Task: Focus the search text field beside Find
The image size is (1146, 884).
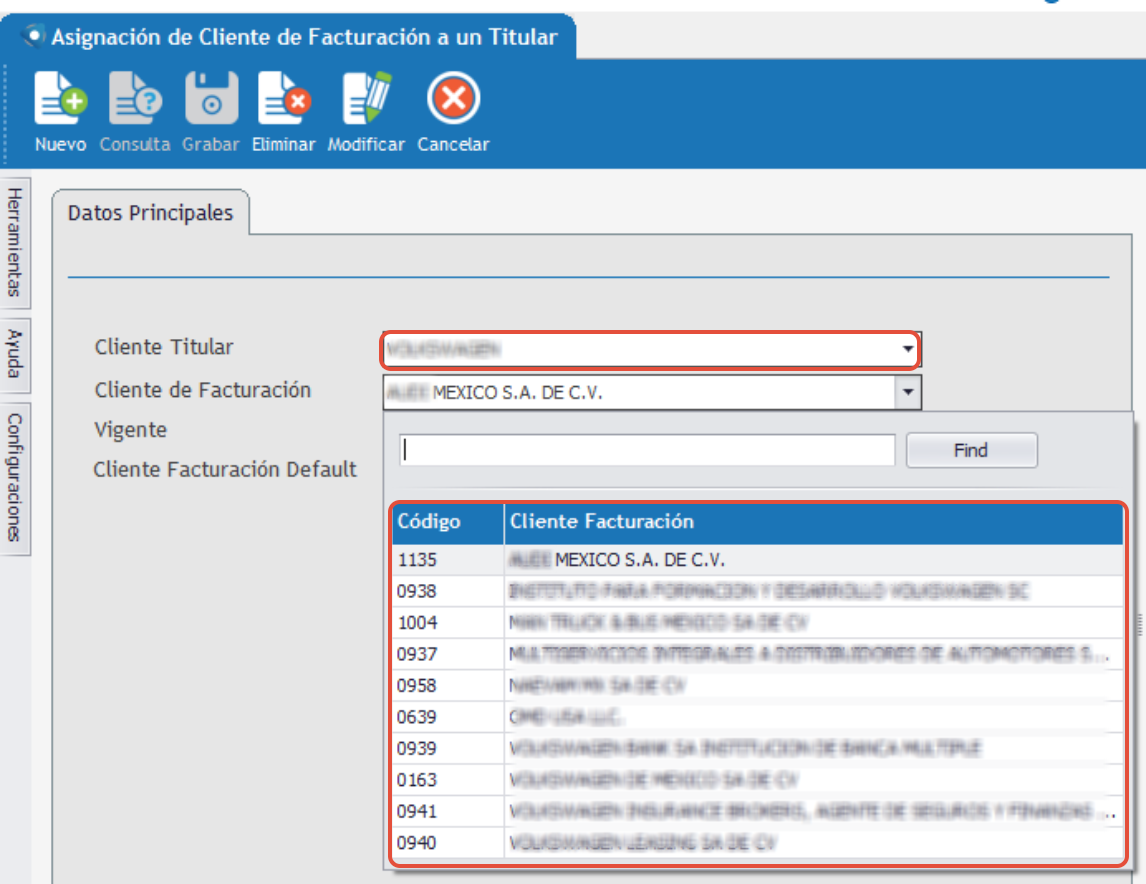Action: click(x=647, y=450)
